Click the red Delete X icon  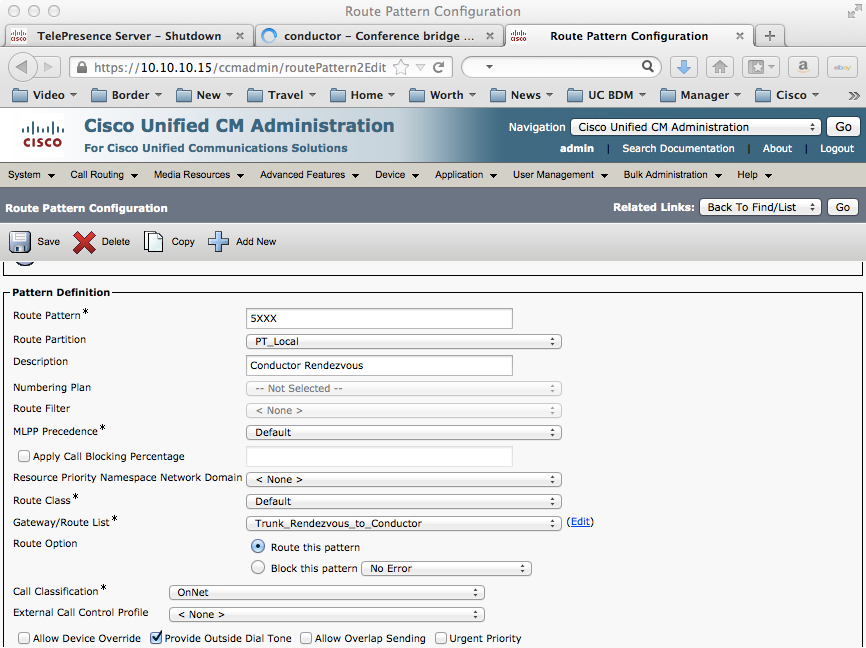click(84, 242)
